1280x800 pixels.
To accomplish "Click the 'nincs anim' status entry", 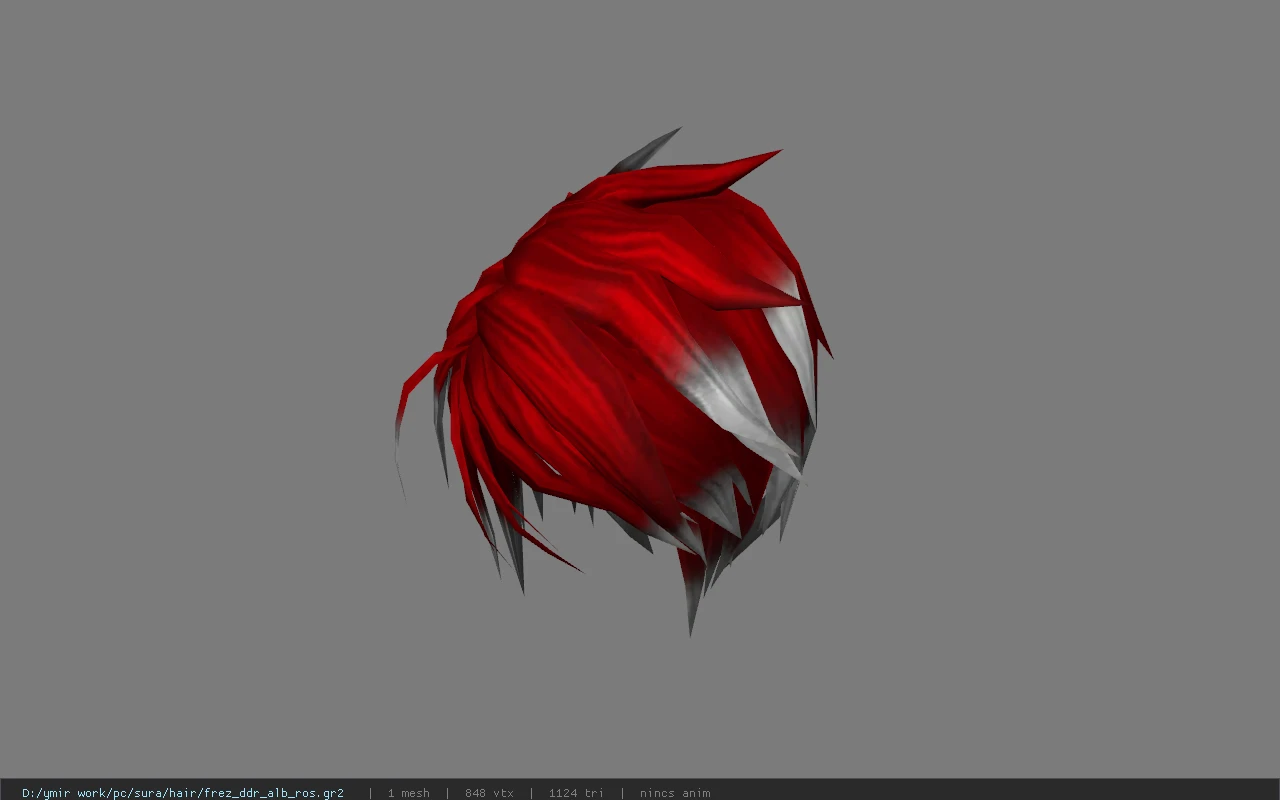I will click(675, 793).
